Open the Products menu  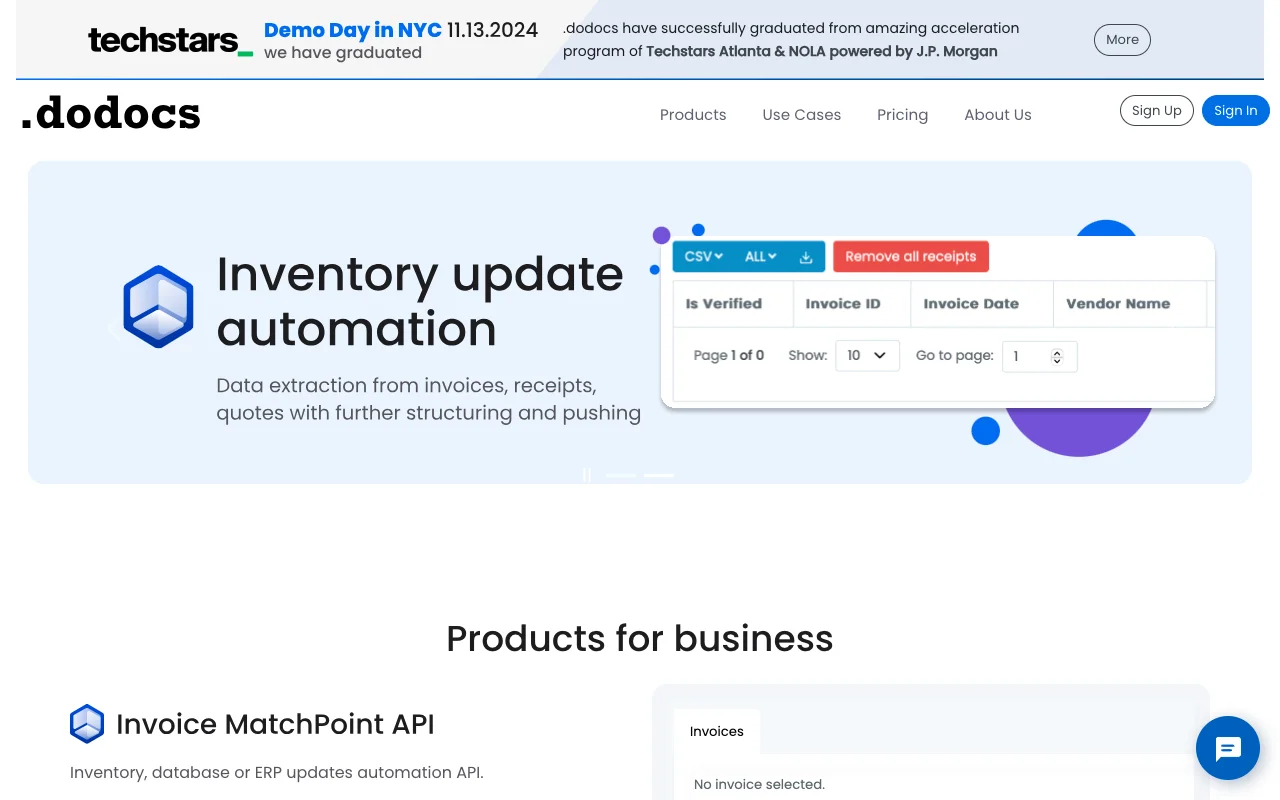pyautogui.click(x=693, y=115)
